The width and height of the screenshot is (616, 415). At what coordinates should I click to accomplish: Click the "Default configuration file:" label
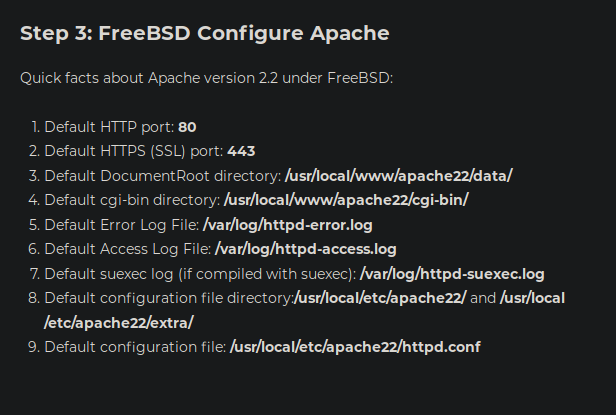(x=135, y=347)
